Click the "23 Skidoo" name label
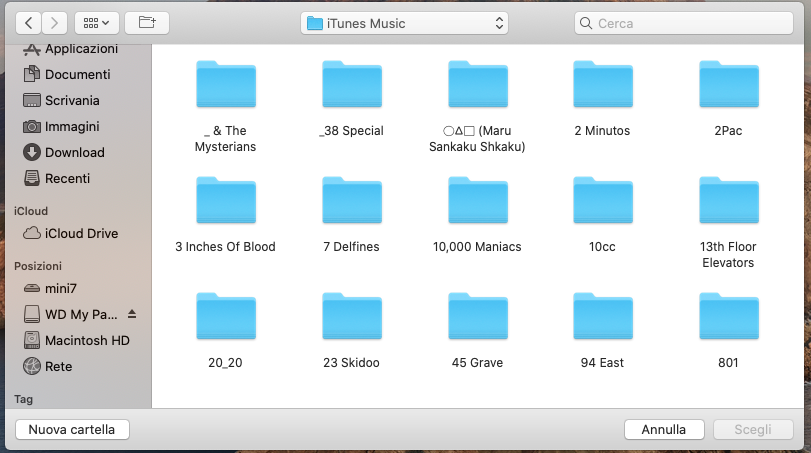The height and width of the screenshot is (453, 811). click(x=351, y=363)
